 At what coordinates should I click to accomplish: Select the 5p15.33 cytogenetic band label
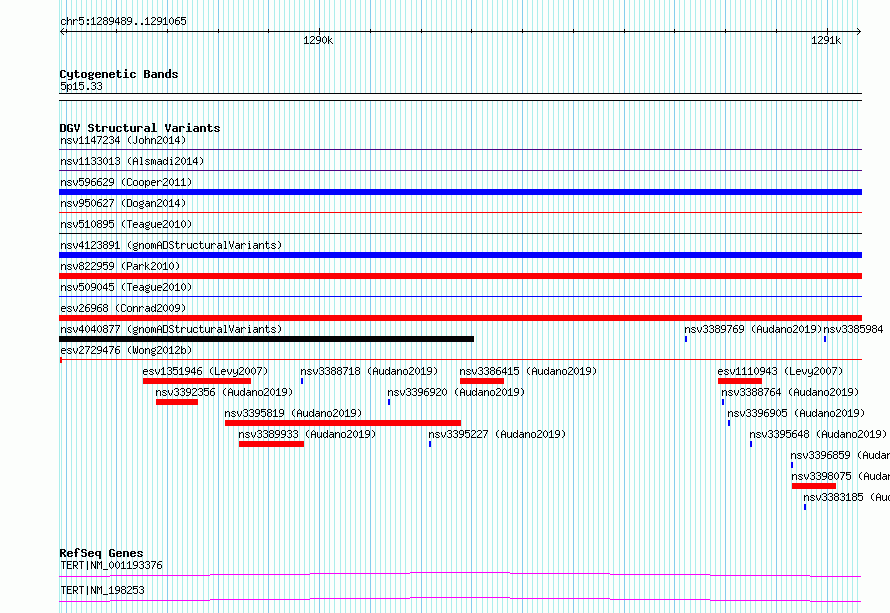pyautogui.click(x=81, y=86)
